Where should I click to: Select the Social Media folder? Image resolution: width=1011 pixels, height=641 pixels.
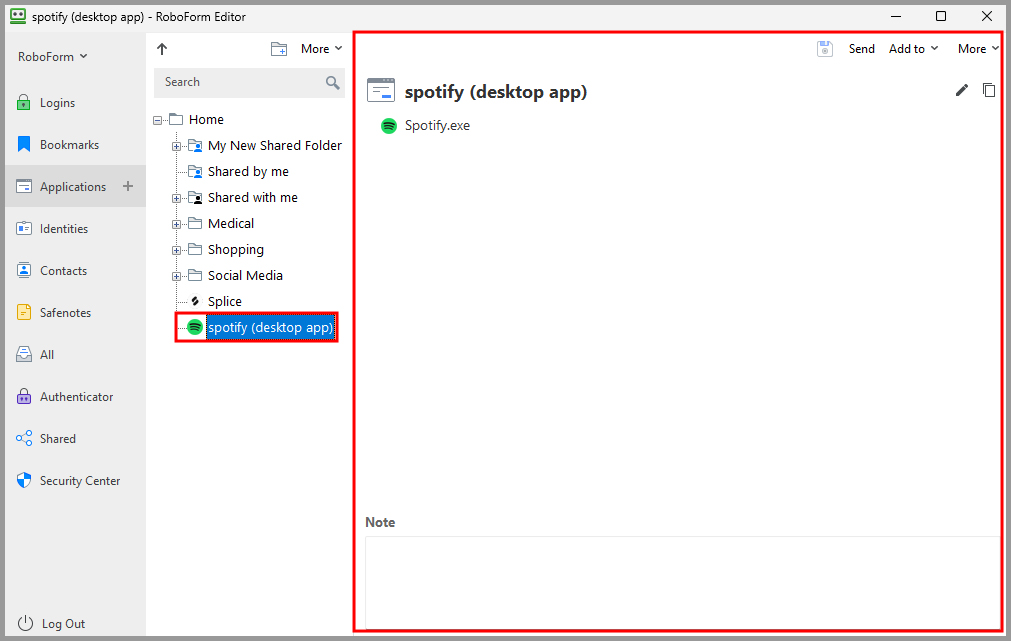245,275
